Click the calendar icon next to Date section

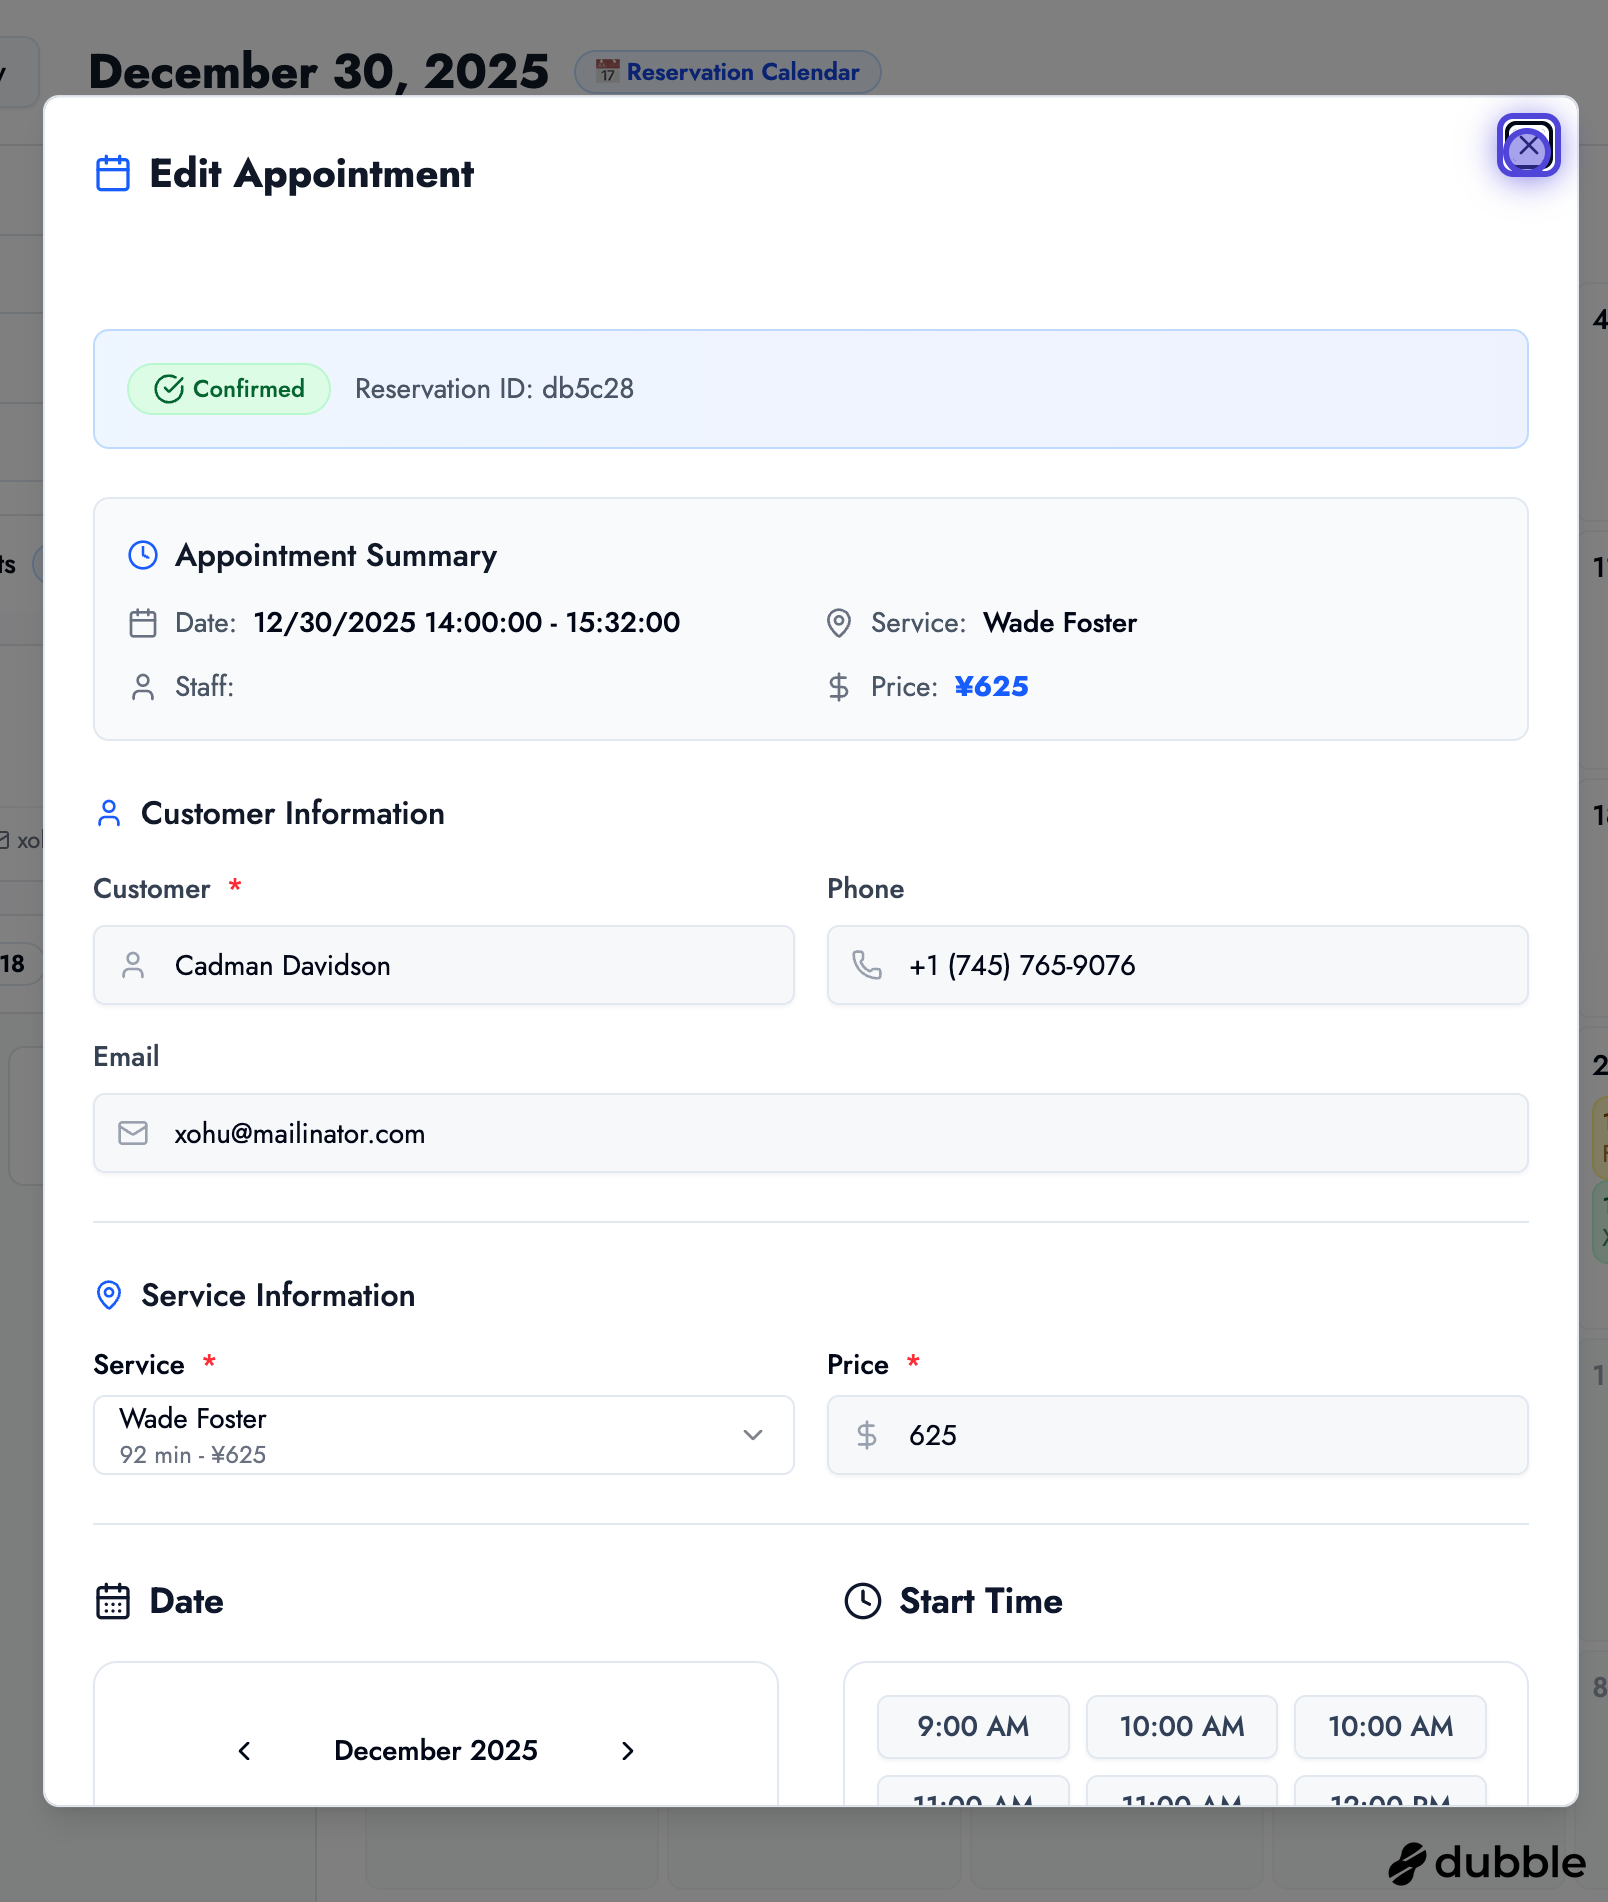[113, 1600]
